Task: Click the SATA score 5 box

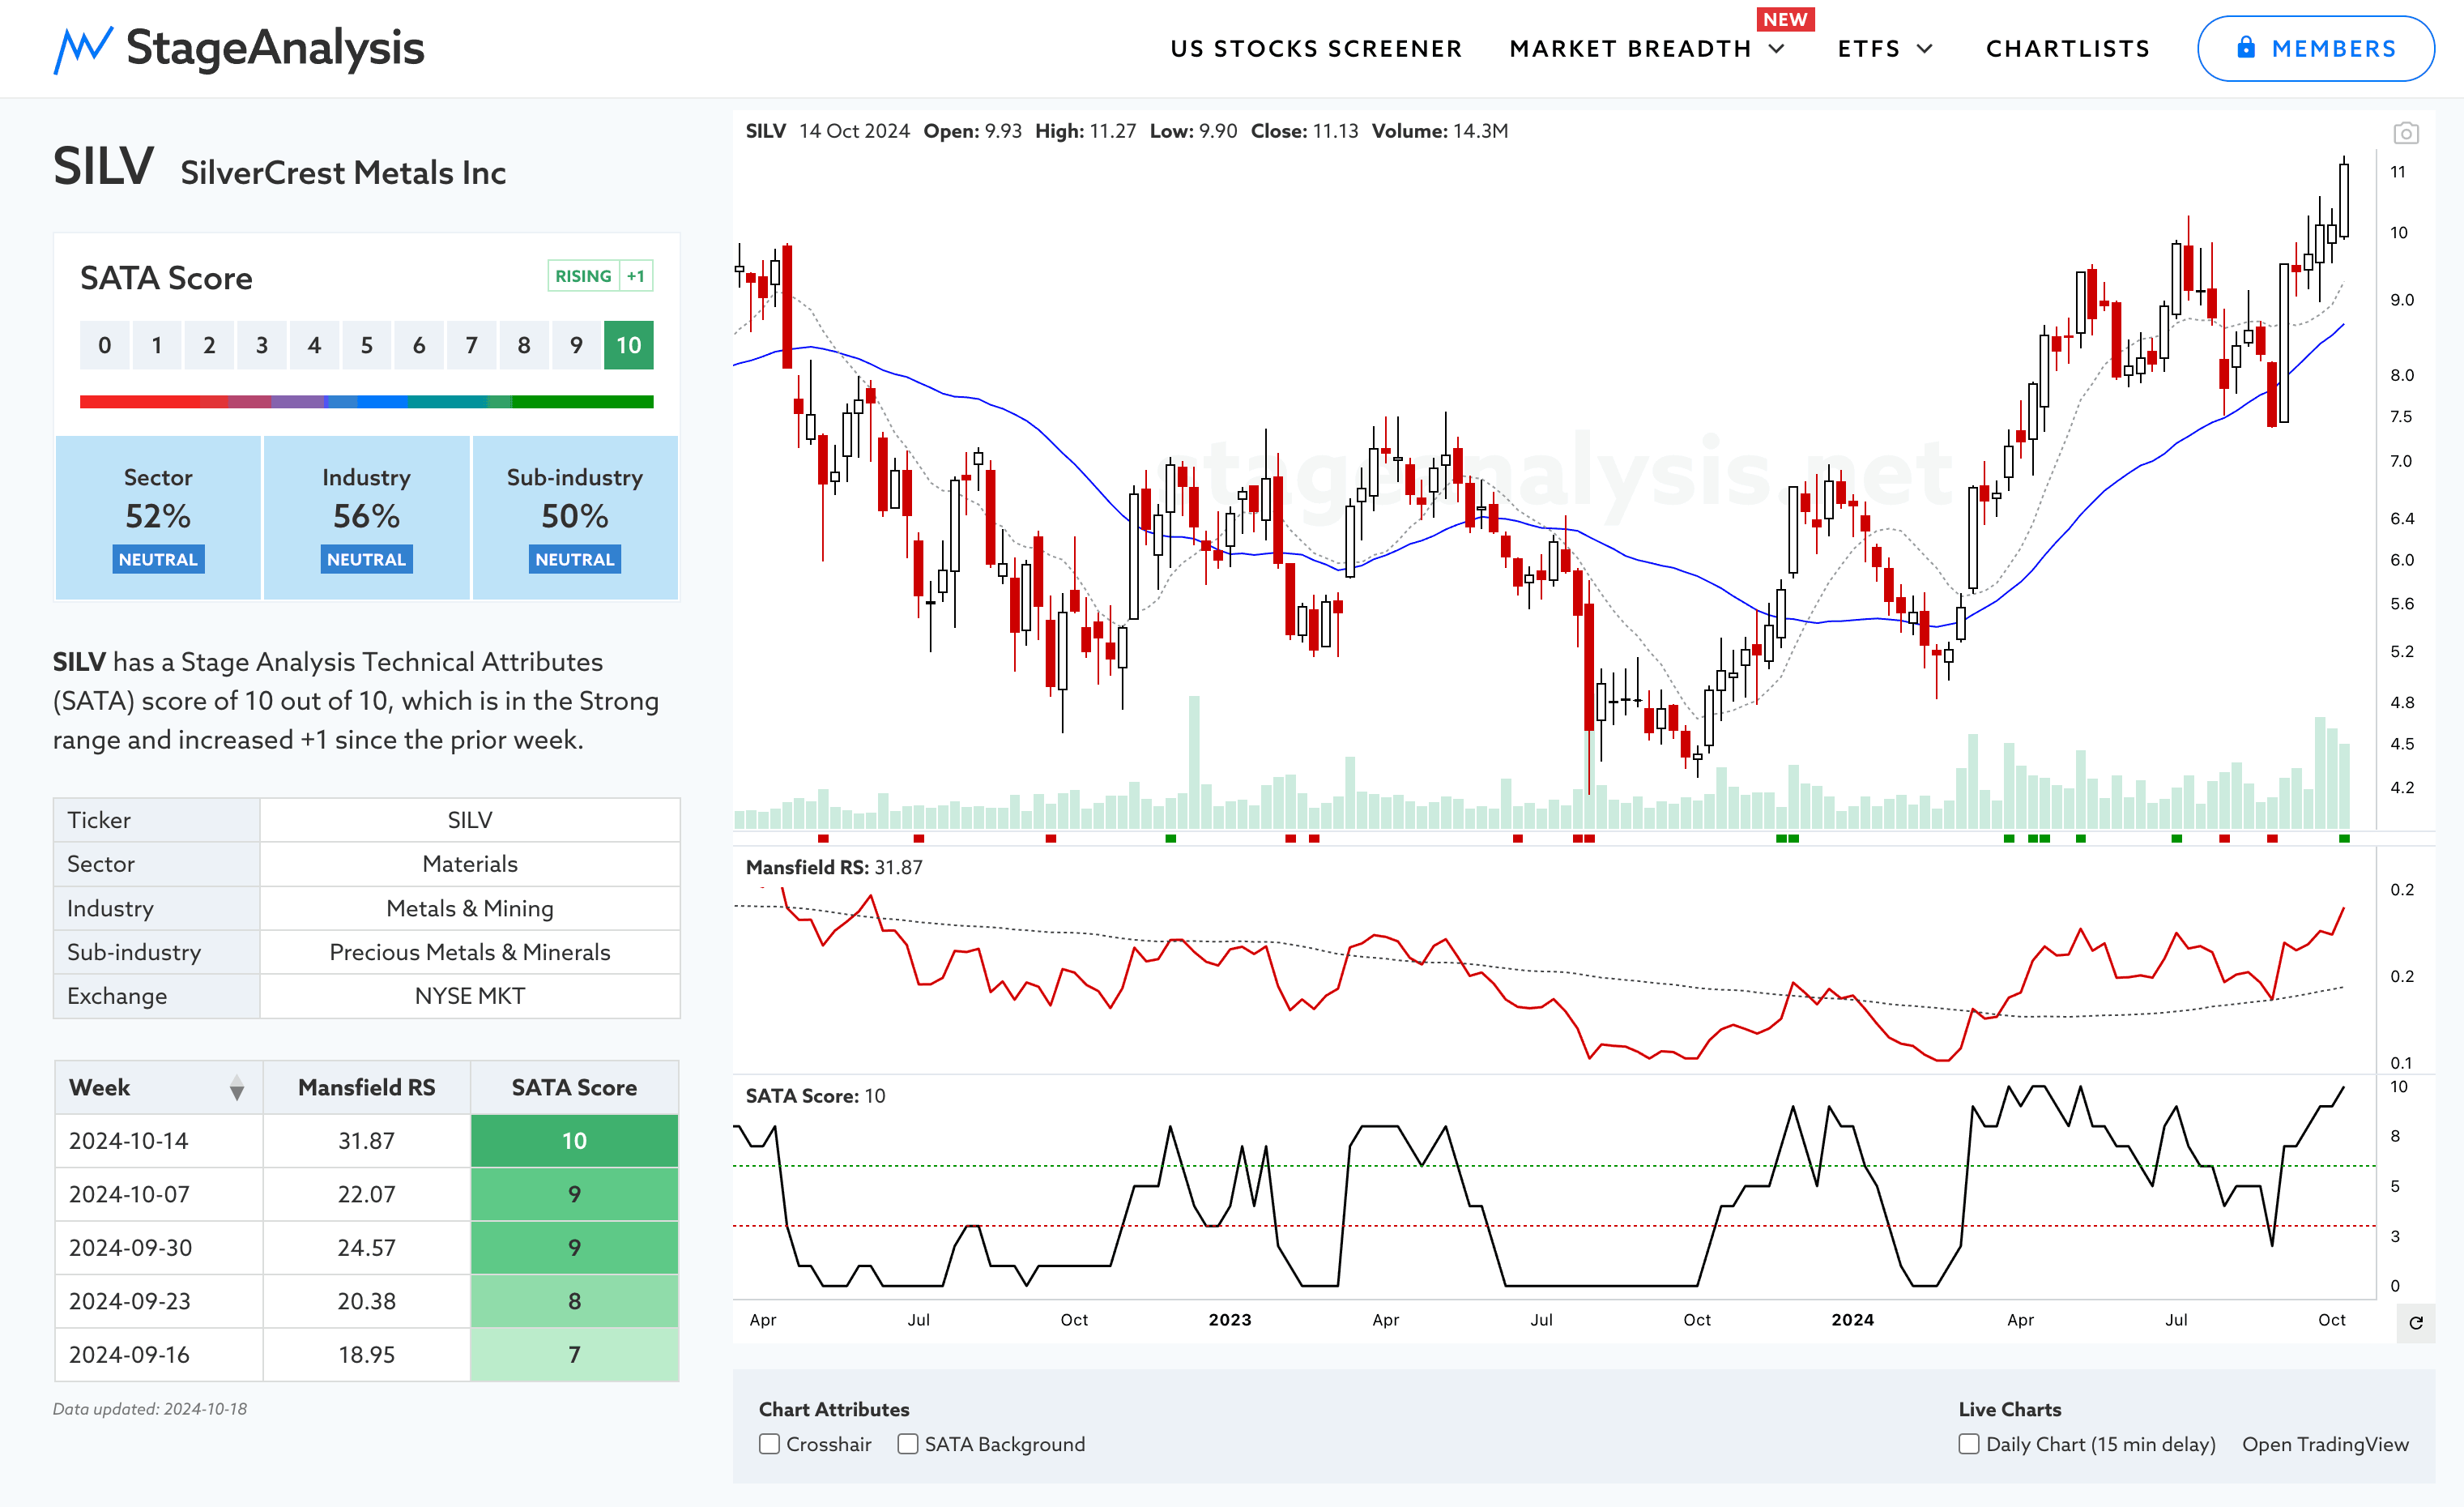Action: 366,345
